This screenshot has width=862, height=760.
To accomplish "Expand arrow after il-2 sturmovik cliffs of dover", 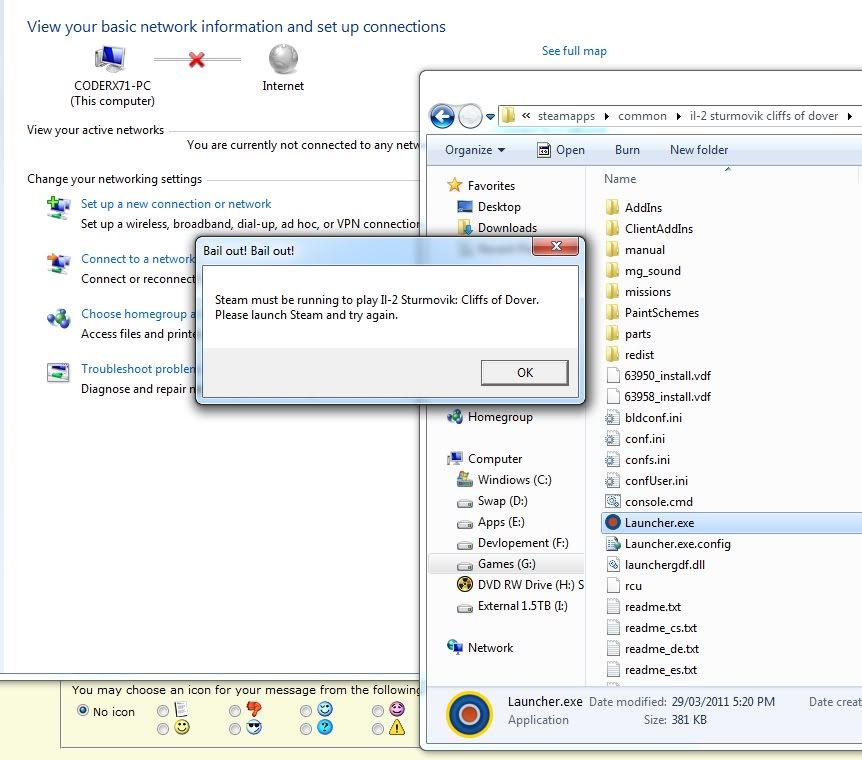I will click(850, 116).
